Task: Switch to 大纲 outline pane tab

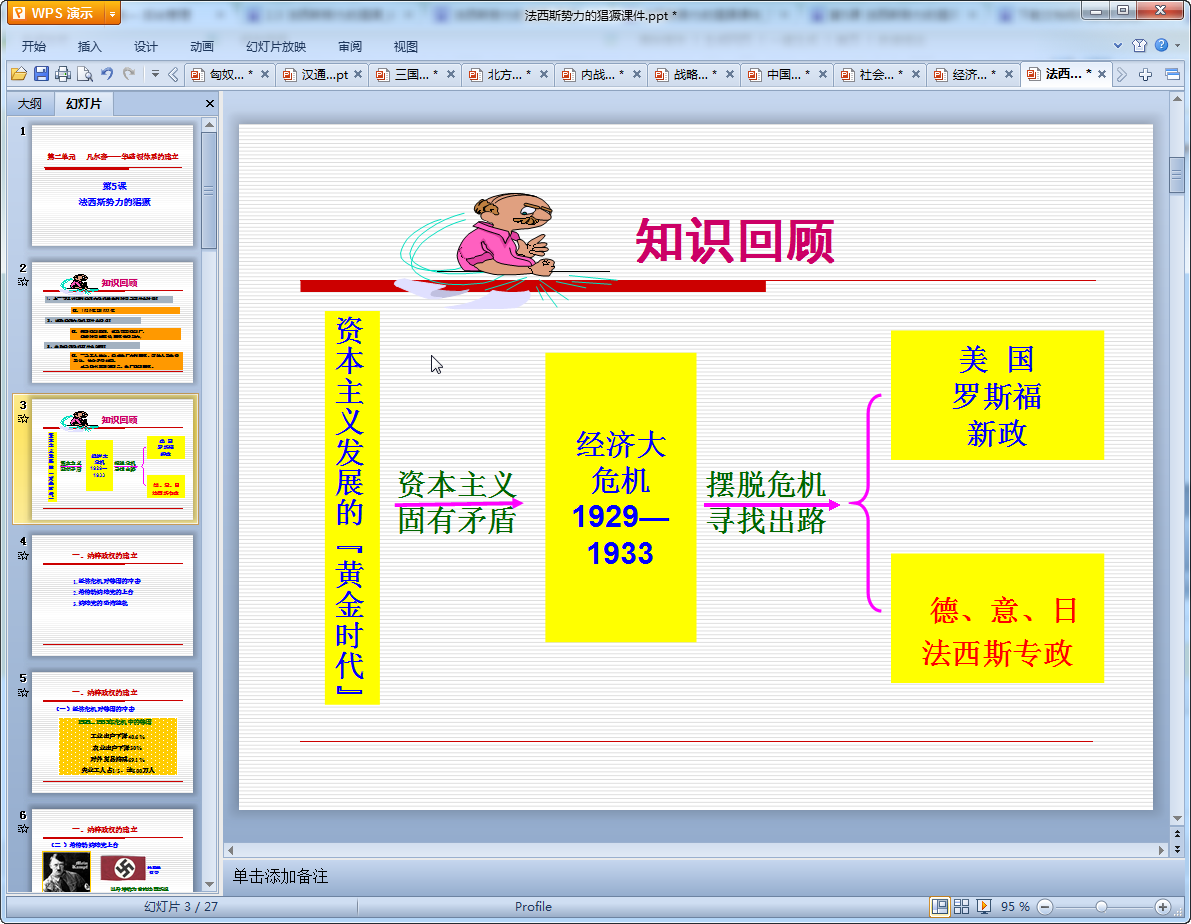Action: 30,103
